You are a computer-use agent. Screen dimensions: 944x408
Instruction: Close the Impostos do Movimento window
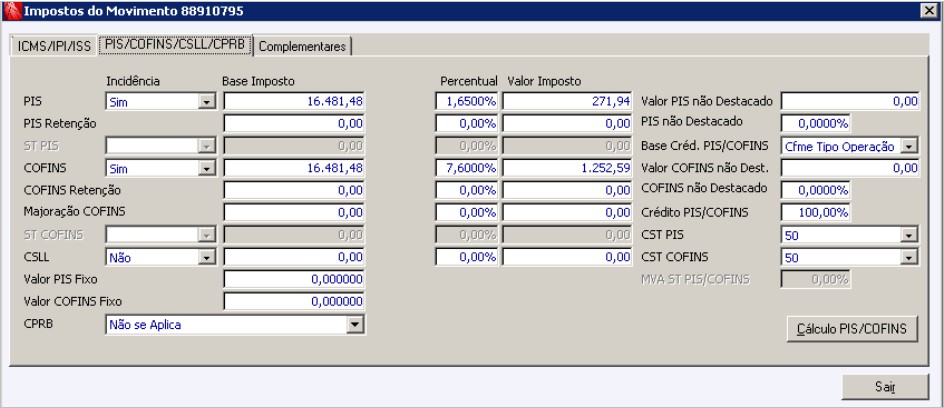pos(931,10)
